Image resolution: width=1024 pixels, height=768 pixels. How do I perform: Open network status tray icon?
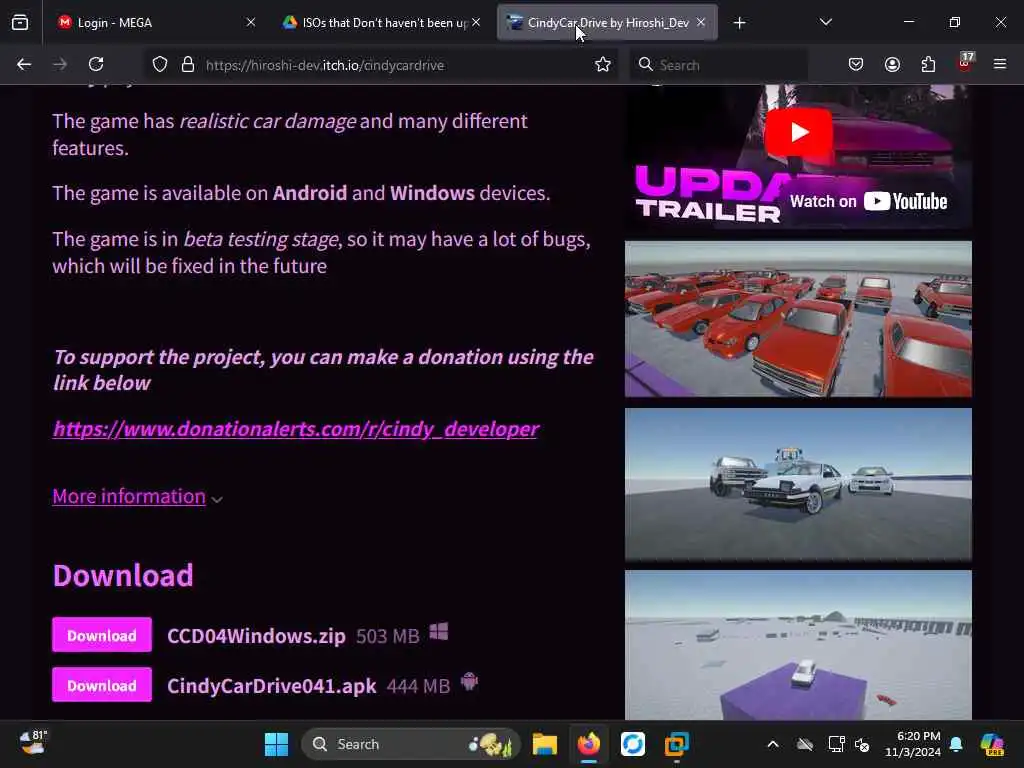point(836,744)
